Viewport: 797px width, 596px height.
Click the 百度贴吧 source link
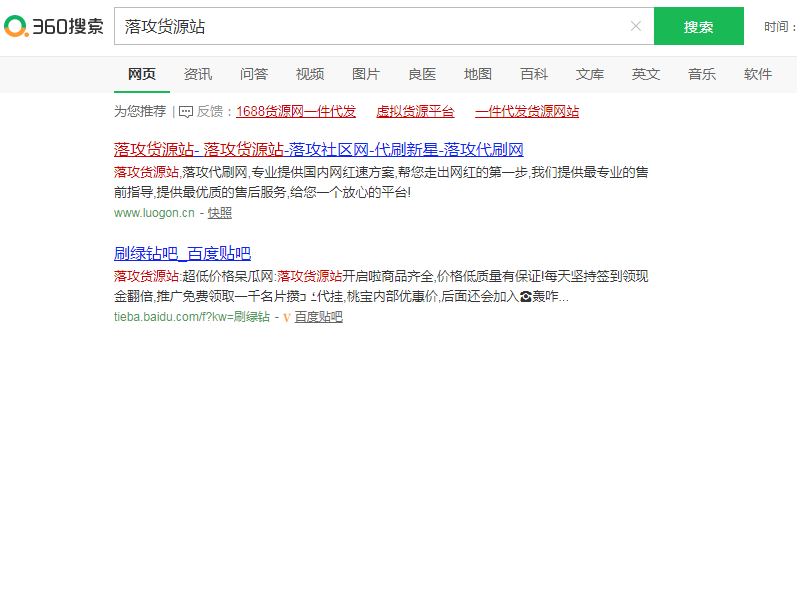coord(319,317)
